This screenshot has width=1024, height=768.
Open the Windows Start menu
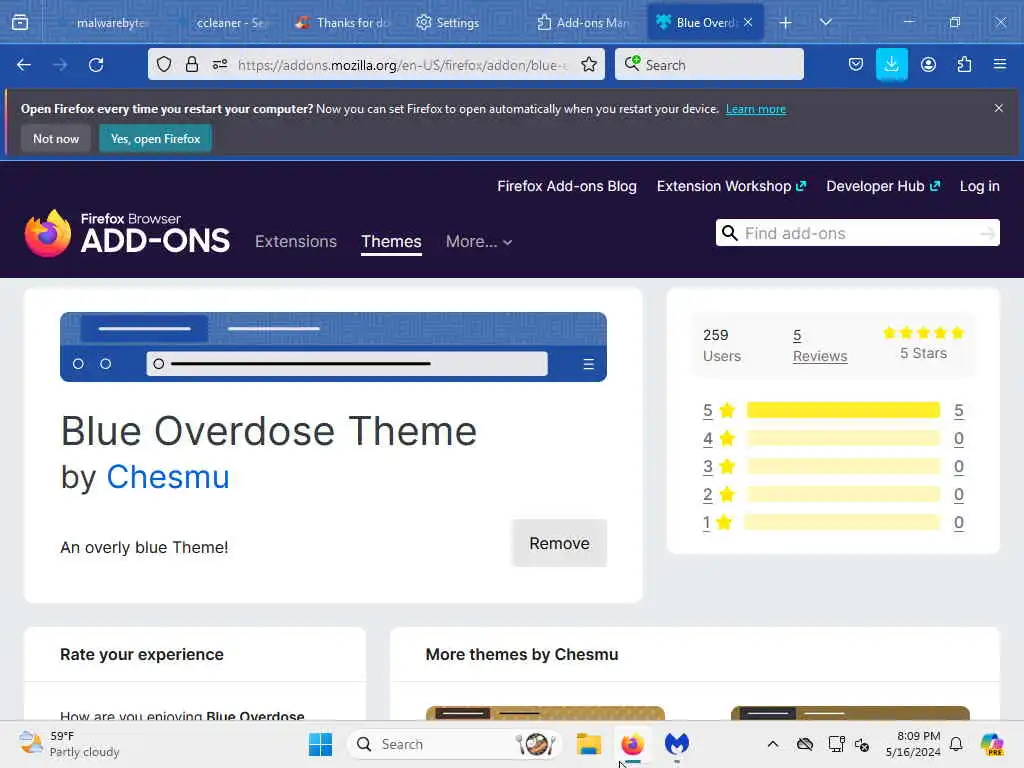point(320,744)
